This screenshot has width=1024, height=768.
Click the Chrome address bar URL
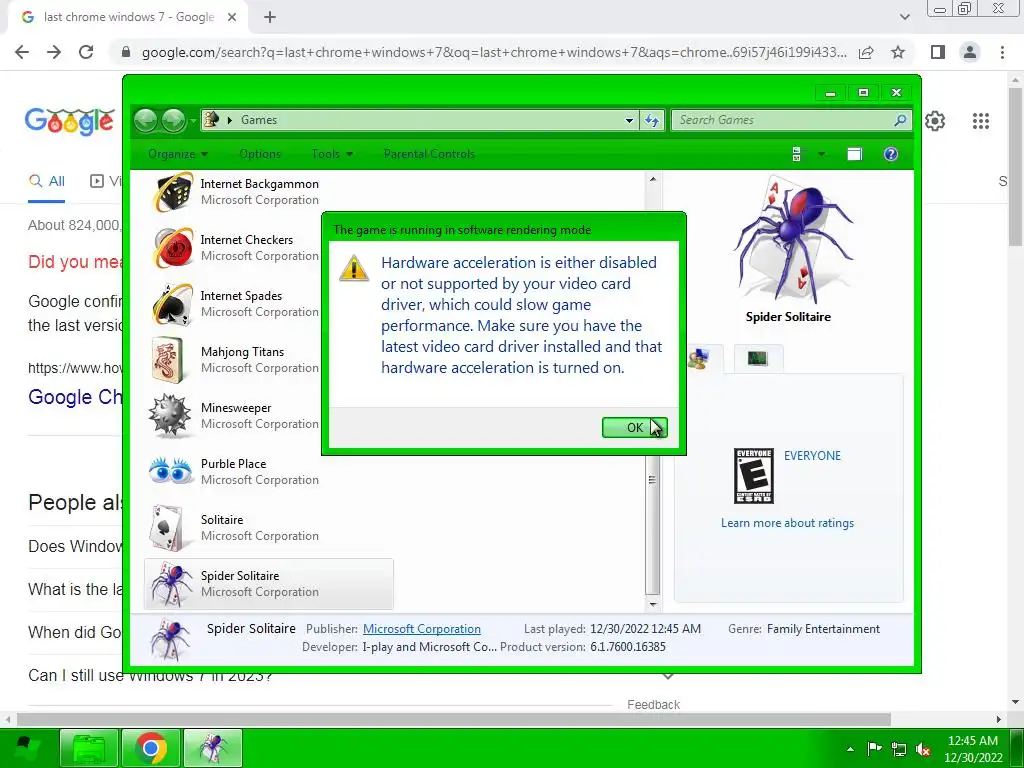point(494,52)
